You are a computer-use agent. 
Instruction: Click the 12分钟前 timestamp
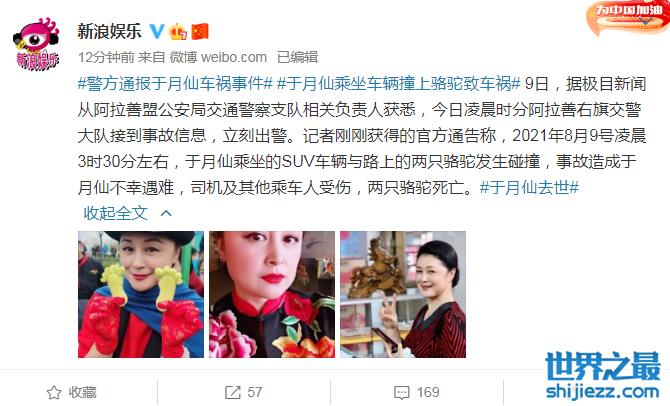tap(106, 57)
